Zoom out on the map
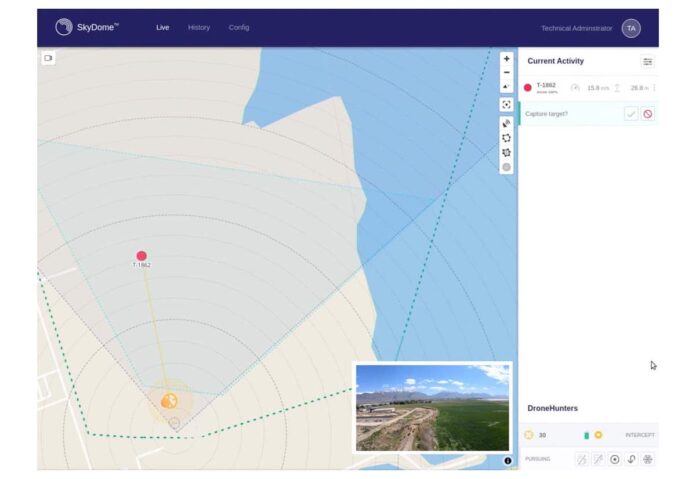The height and width of the screenshot is (479, 696). pyautogui.click(x=506, y=72)
